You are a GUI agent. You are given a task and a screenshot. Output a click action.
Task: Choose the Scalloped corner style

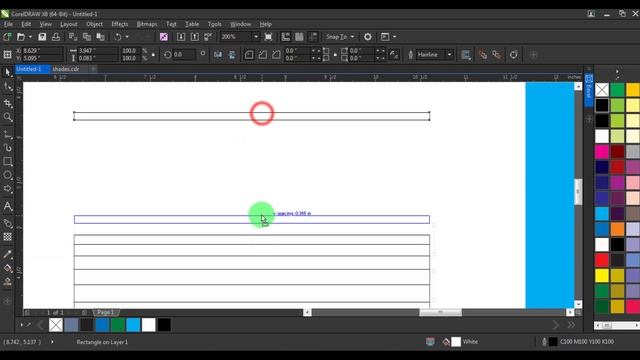tap(262, 54)
